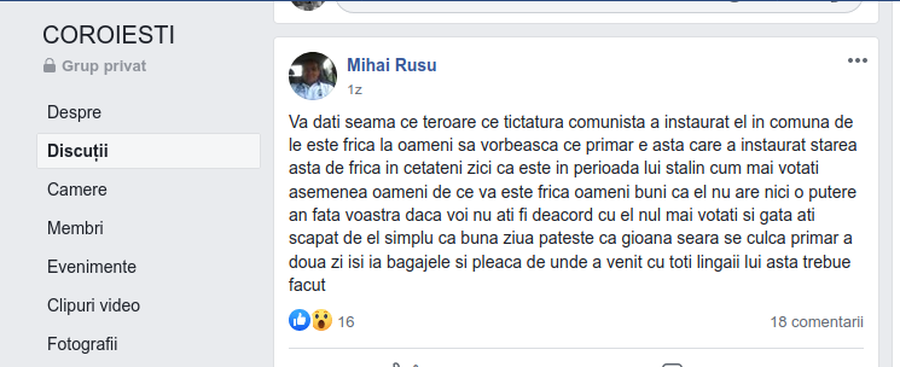Show the 18 comentarii on the post

point(816,322)
